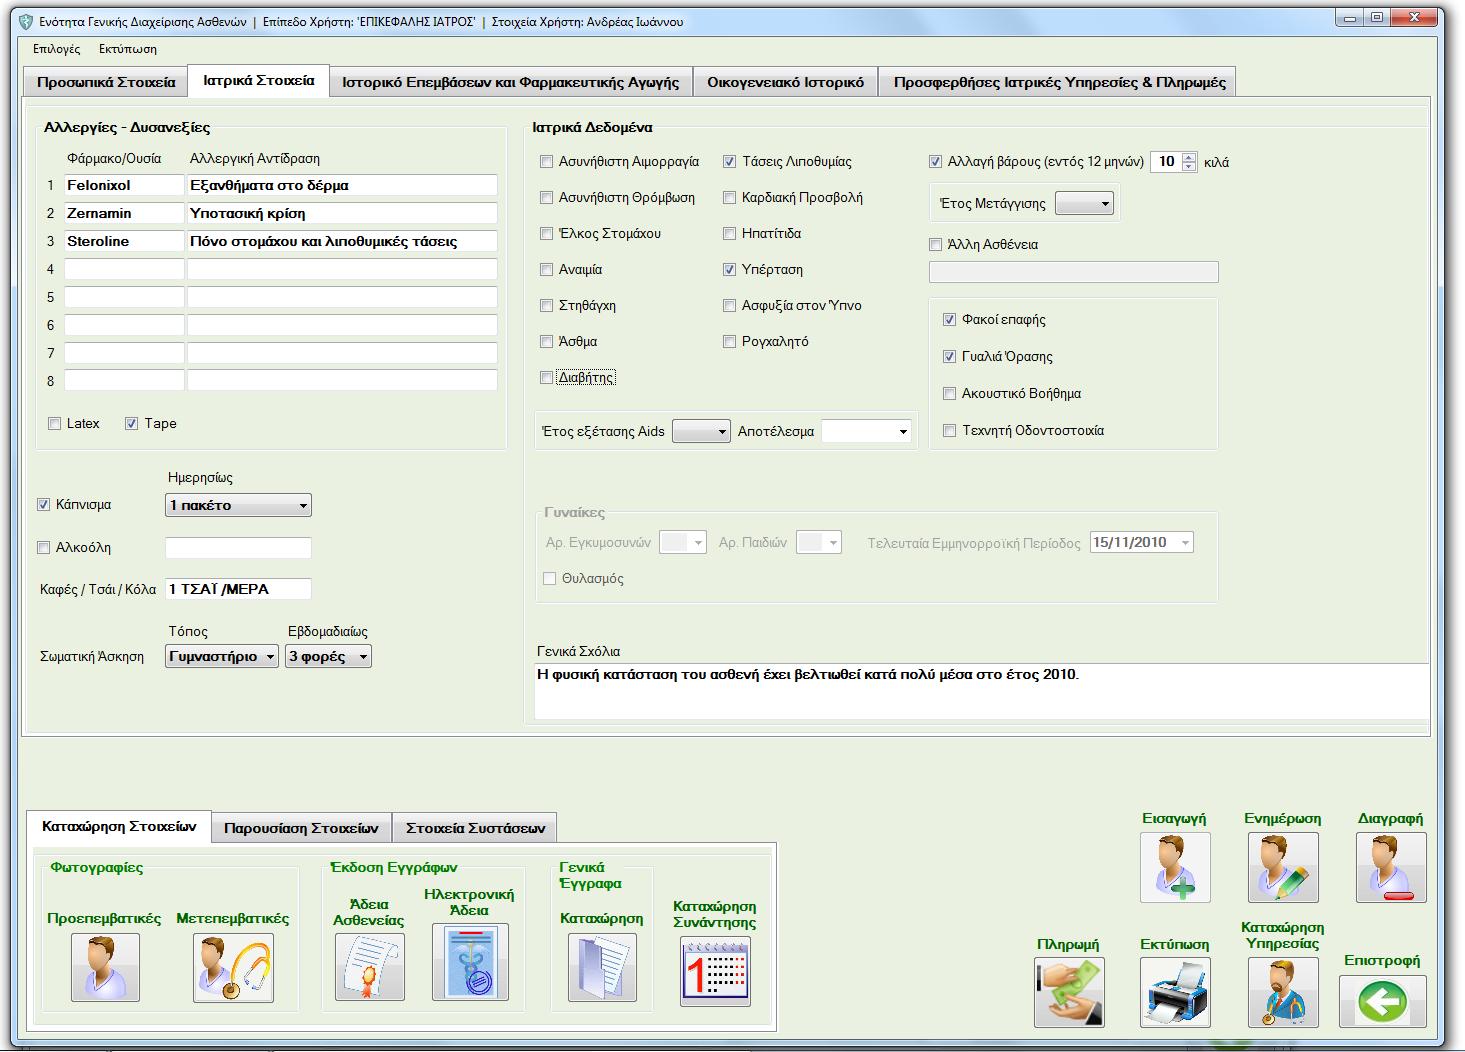
Task: Increase the weight change kilos stepper
Action: [x=1188, y=157]
